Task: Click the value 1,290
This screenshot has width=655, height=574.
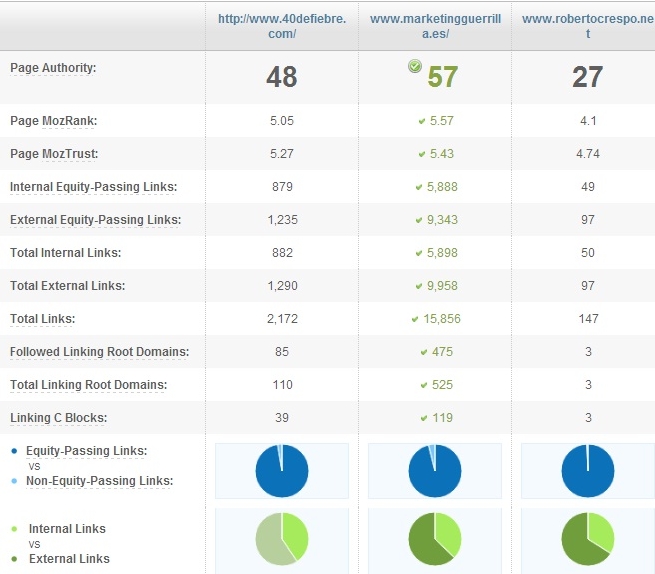Action: click(282, 286)
